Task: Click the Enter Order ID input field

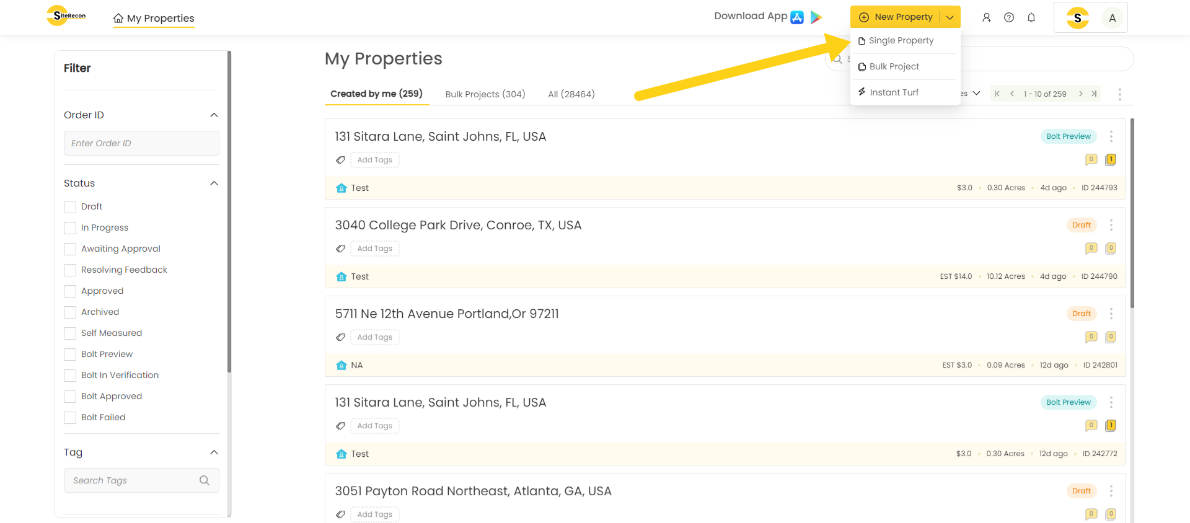Action: [141, 143]
